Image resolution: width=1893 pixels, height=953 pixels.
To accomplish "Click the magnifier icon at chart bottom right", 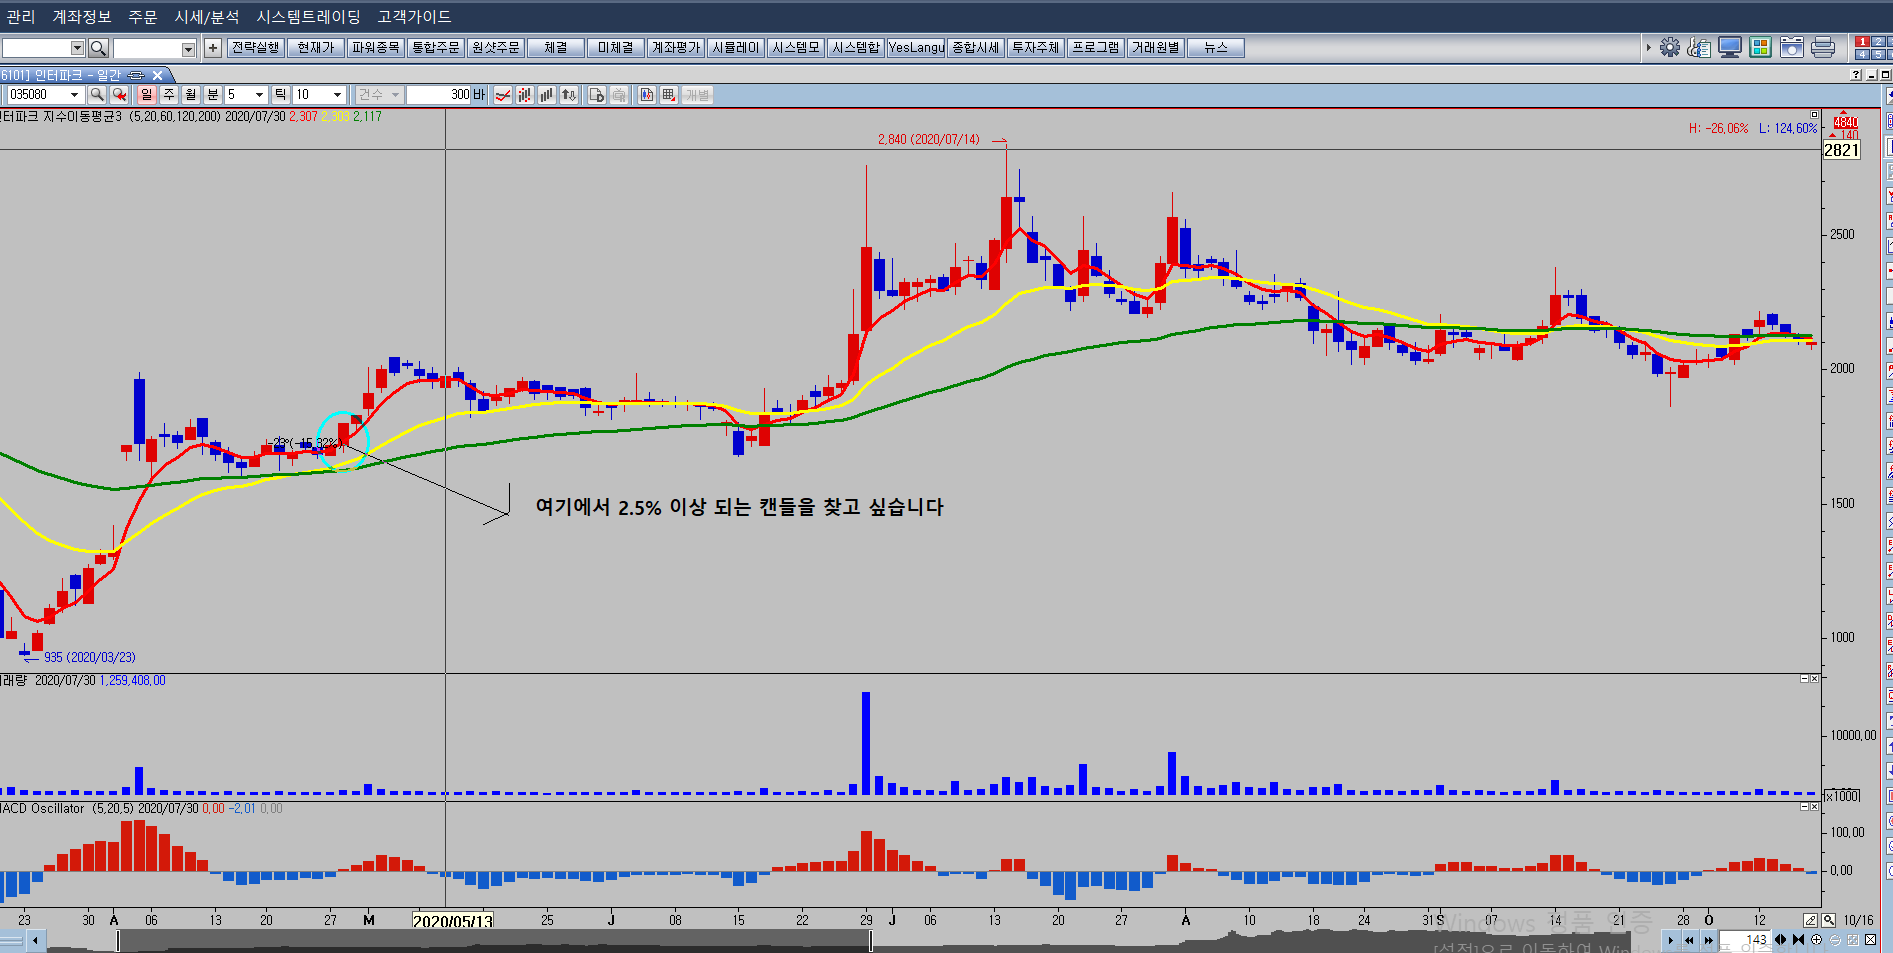I will pyautogui.click(x=1828, y=920).
